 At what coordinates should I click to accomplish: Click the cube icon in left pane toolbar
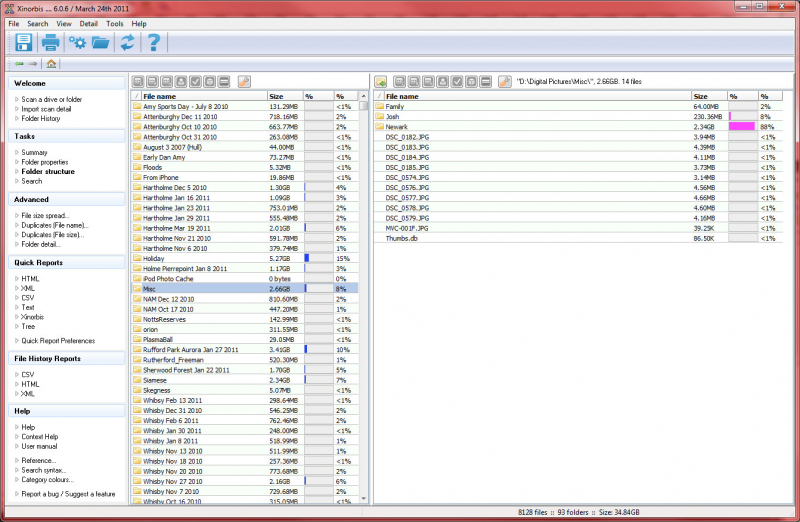point(210,82)
